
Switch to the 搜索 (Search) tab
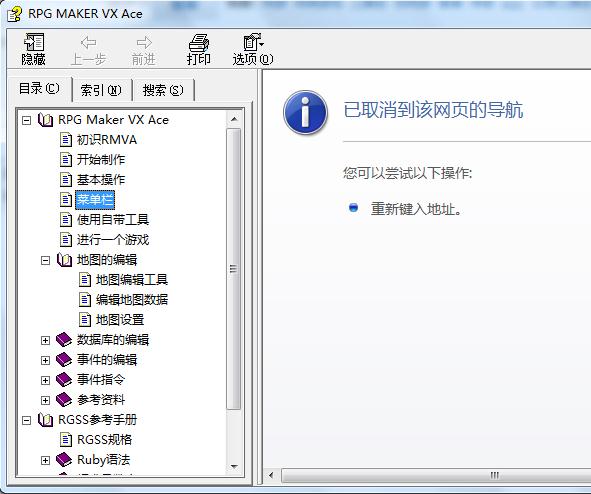(x=163, y=90)
